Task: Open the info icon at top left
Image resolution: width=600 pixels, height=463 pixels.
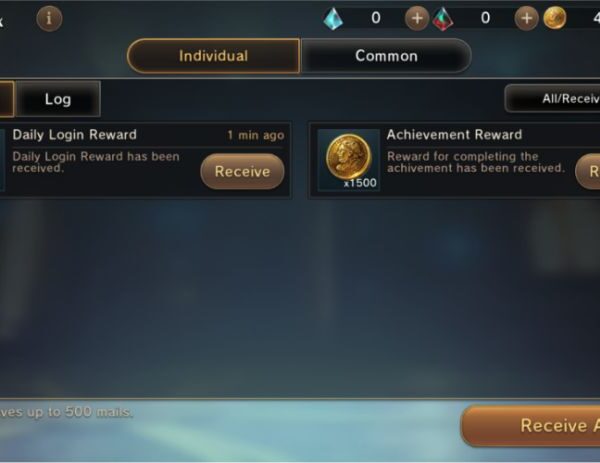Action: point(49,18)
